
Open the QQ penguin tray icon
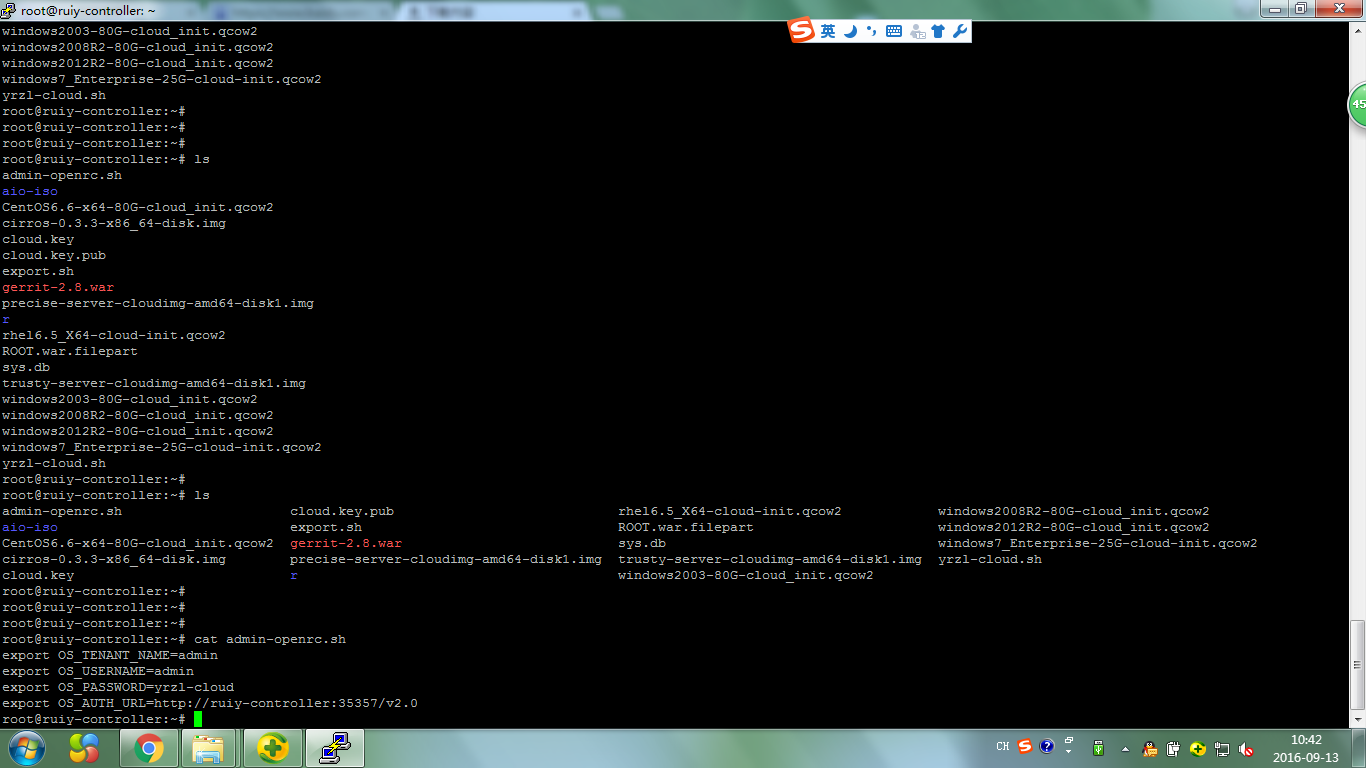[x=1150, y=748]
